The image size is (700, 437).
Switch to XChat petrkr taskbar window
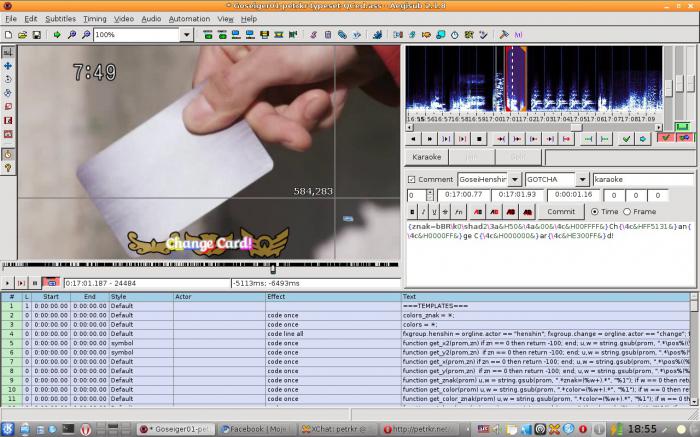[x=338, y=429]
